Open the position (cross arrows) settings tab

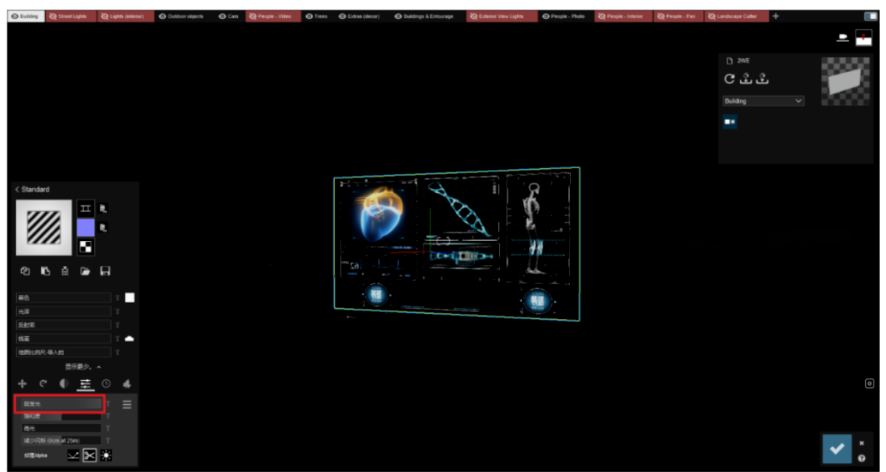point(23,384)
